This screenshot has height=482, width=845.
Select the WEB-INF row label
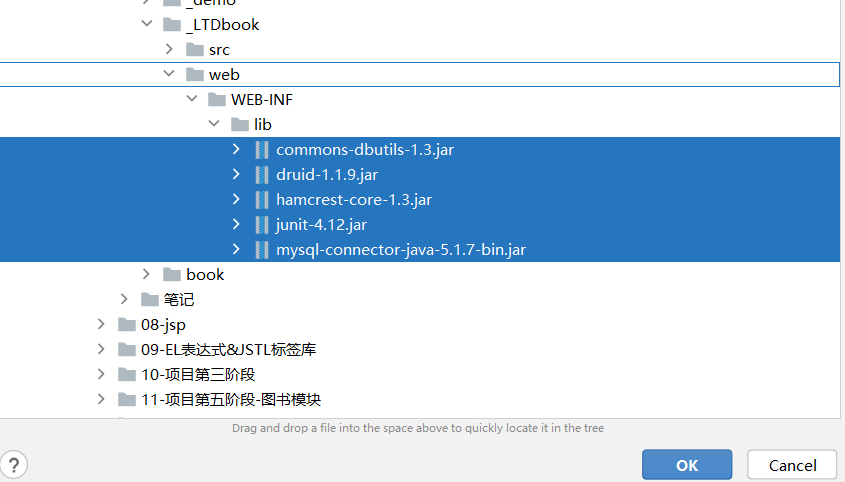pyautogui.click(x=262, y=100)
